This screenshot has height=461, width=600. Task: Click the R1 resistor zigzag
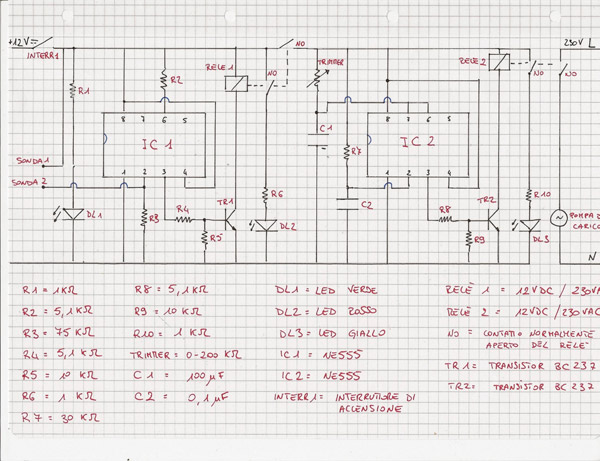point(74,92)
